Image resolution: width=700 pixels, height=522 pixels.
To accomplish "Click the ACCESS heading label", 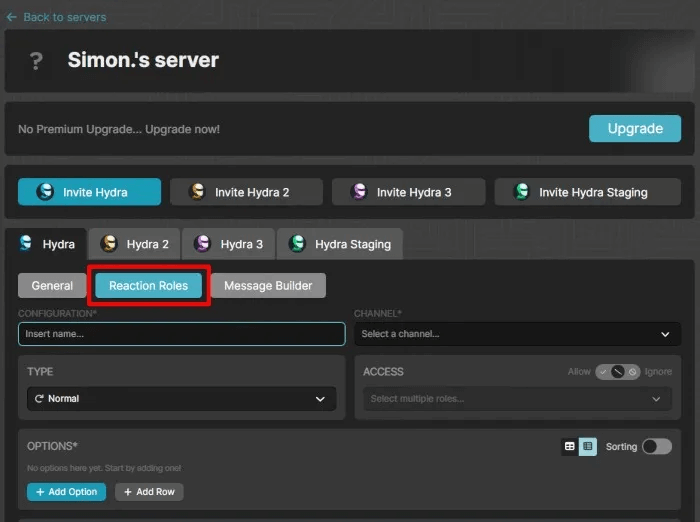I will click(383, 372).
